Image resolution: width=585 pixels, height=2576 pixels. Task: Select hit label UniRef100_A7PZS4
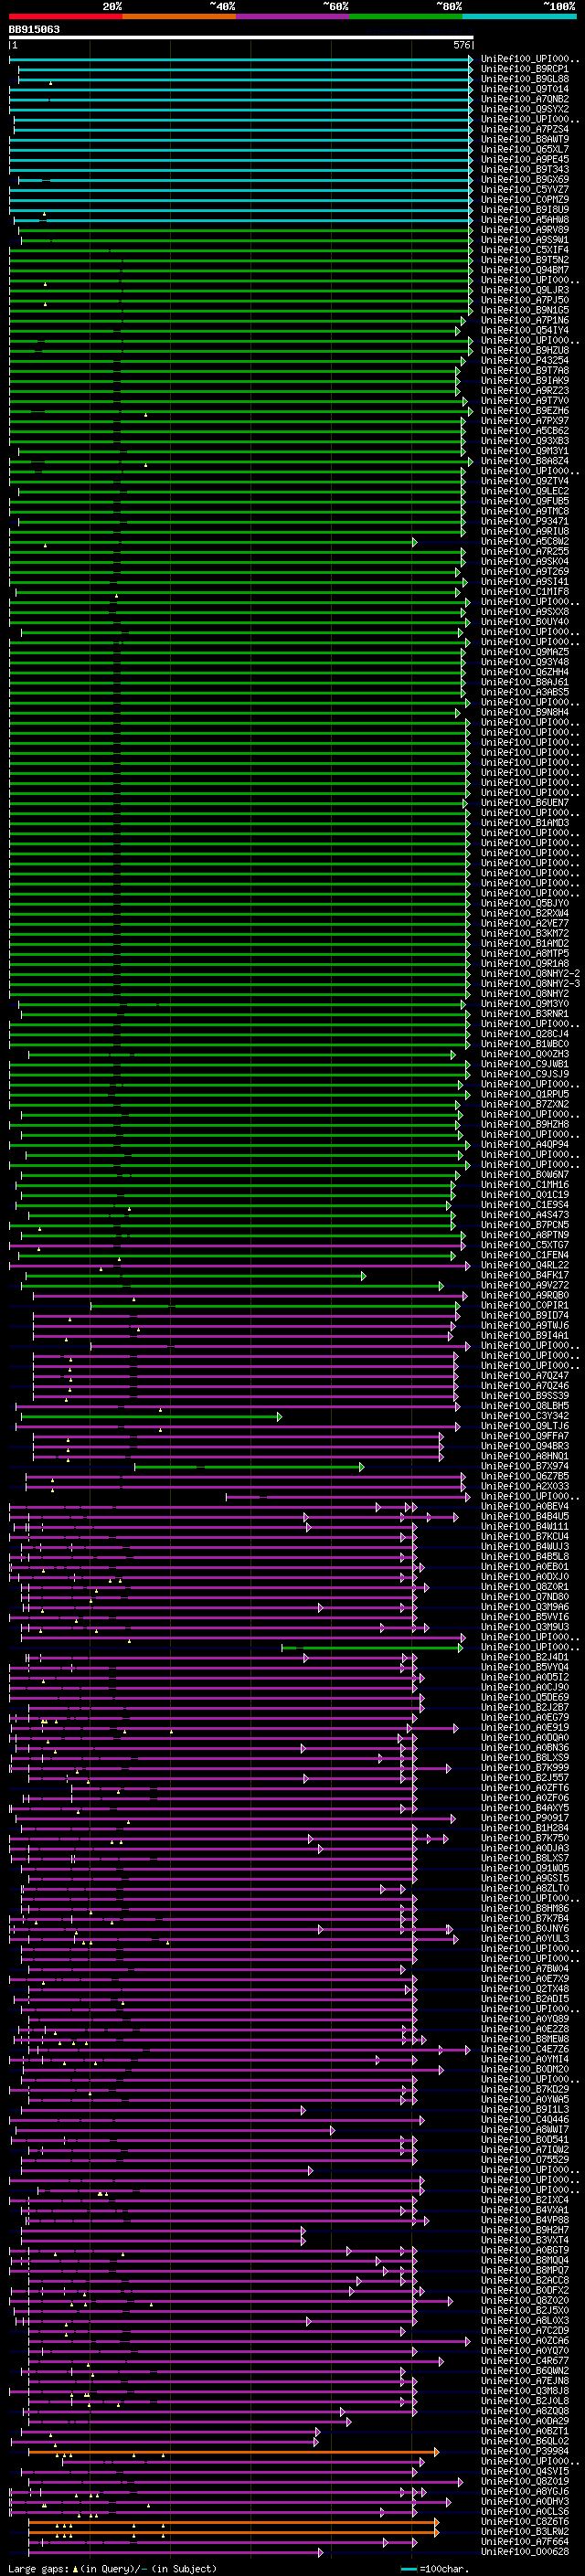tap(524, 129)
